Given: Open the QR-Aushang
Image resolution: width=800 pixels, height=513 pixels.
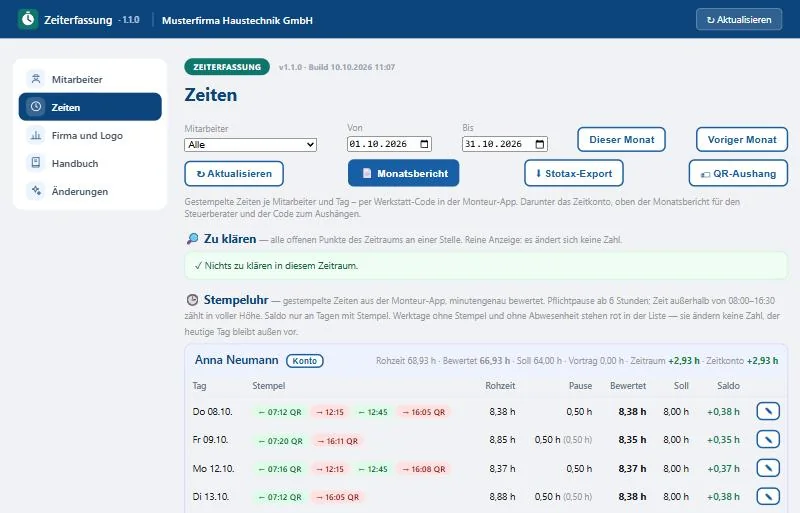Looking at the screenshot, I should [x=738, y=173].
